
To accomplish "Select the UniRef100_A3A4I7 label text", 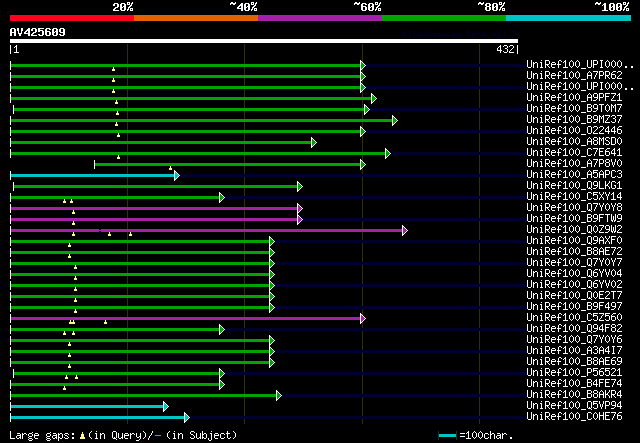I will click(x=574, y=351).
